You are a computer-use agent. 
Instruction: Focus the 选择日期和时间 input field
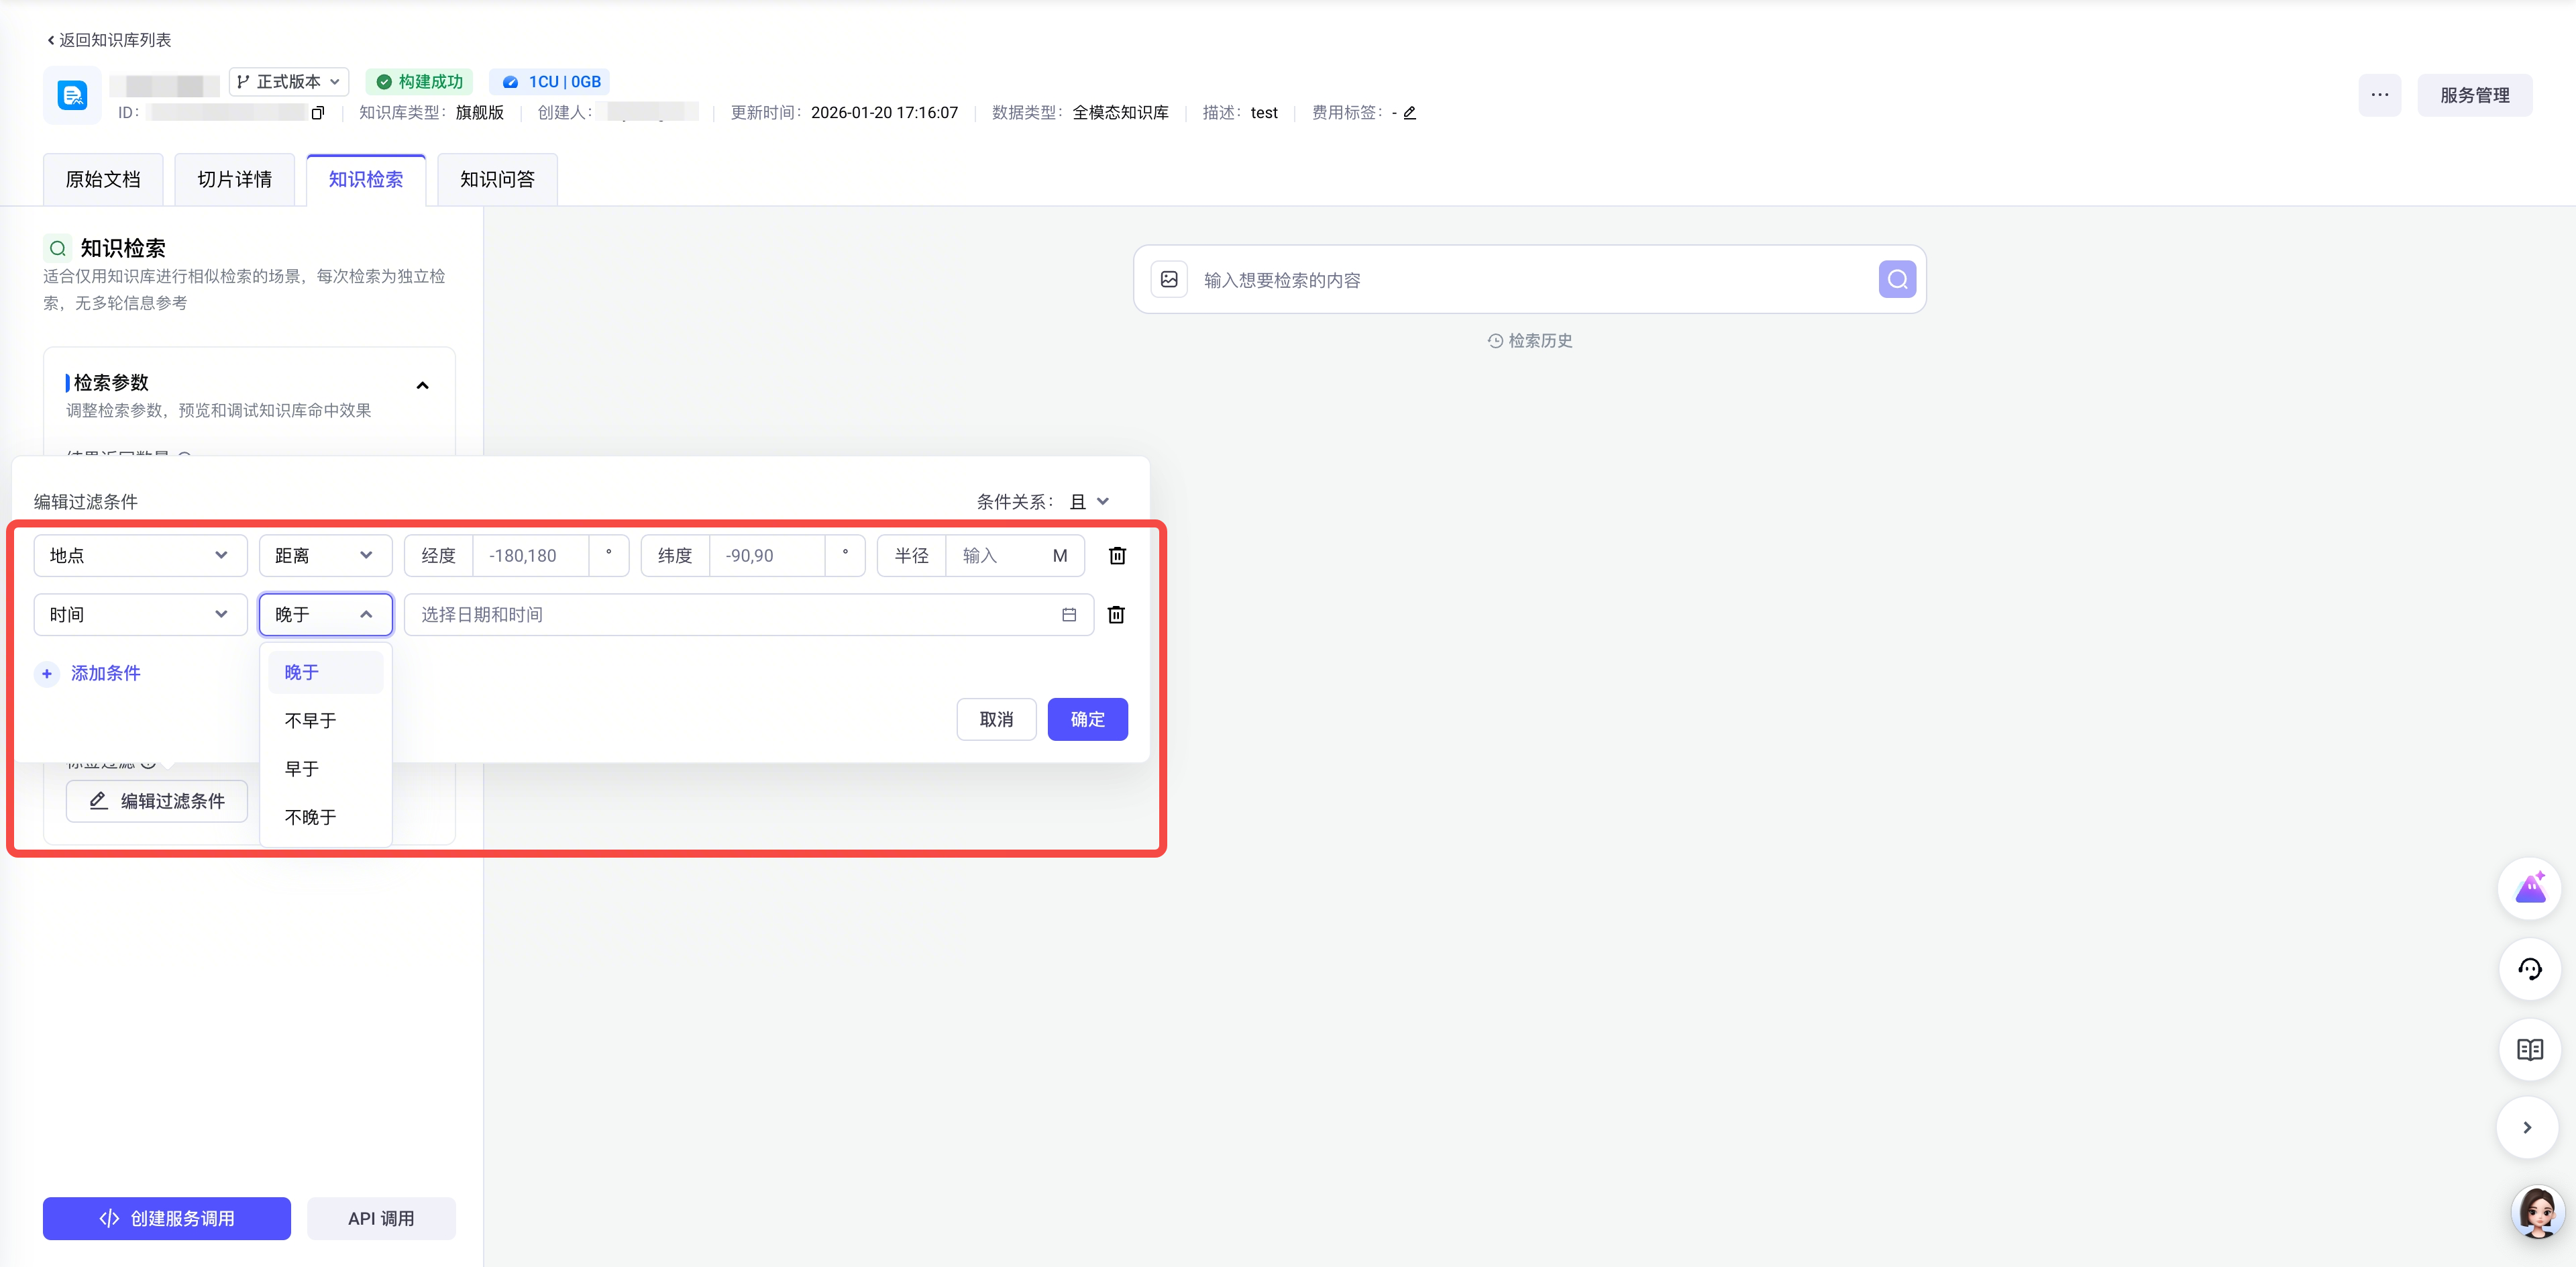pos(749,615)
